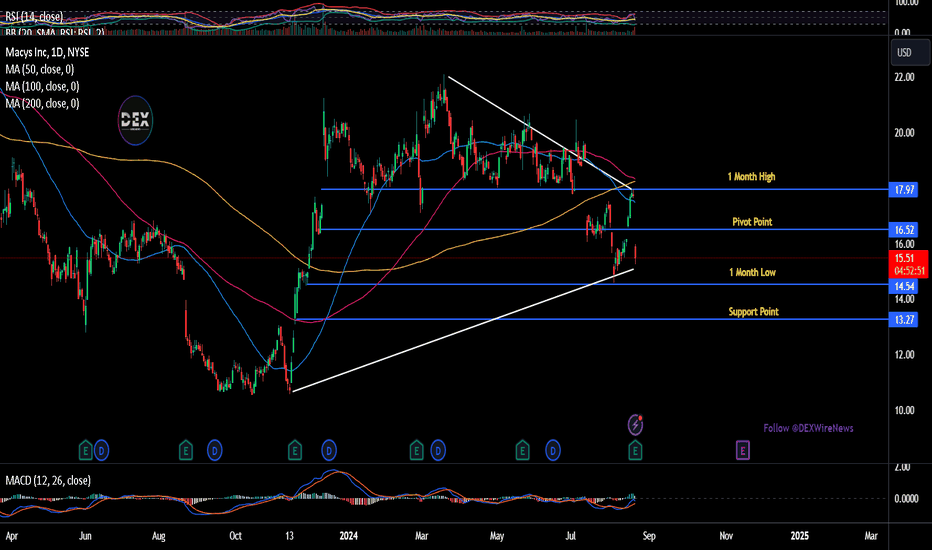Open the earnings E icon above the '13' date
This screenshot has height=550, width=932.
pyautogui.click(x=295, y=451)
